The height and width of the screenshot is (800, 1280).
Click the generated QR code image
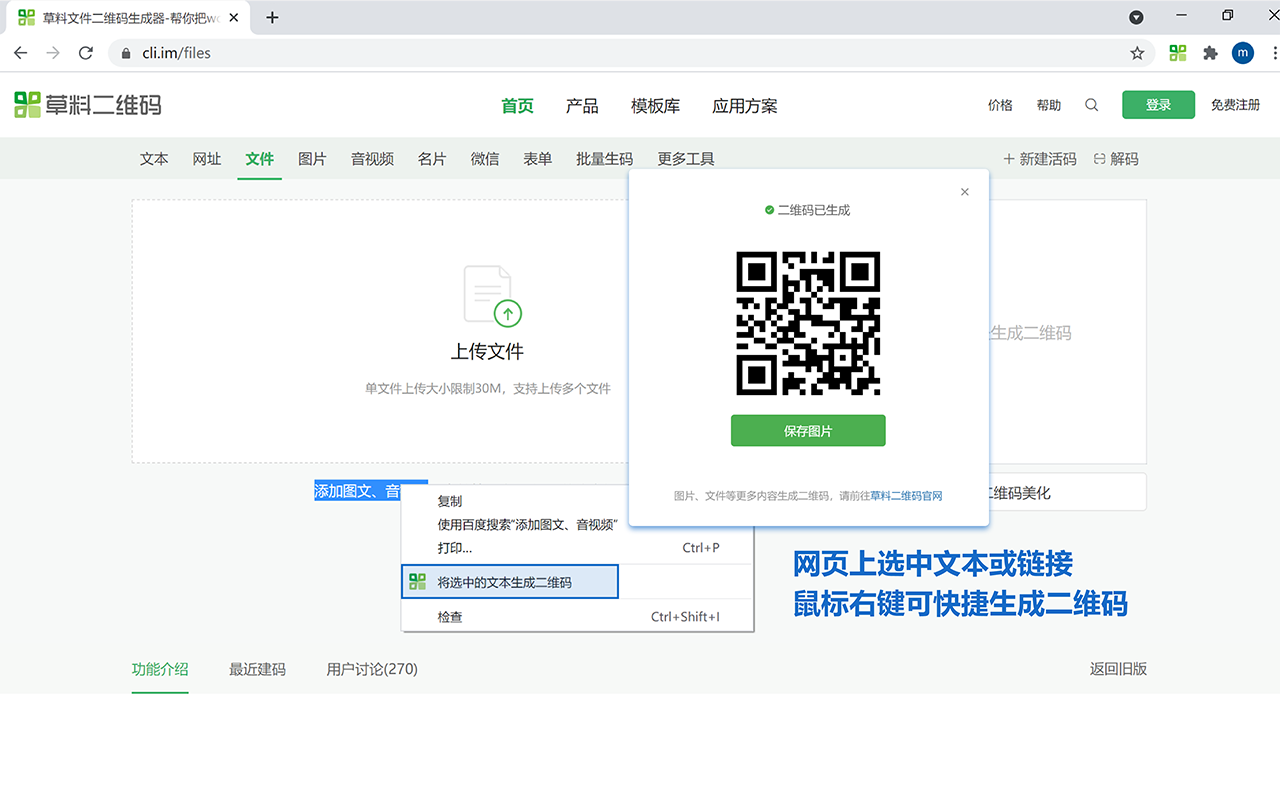(x=808, y=324)
